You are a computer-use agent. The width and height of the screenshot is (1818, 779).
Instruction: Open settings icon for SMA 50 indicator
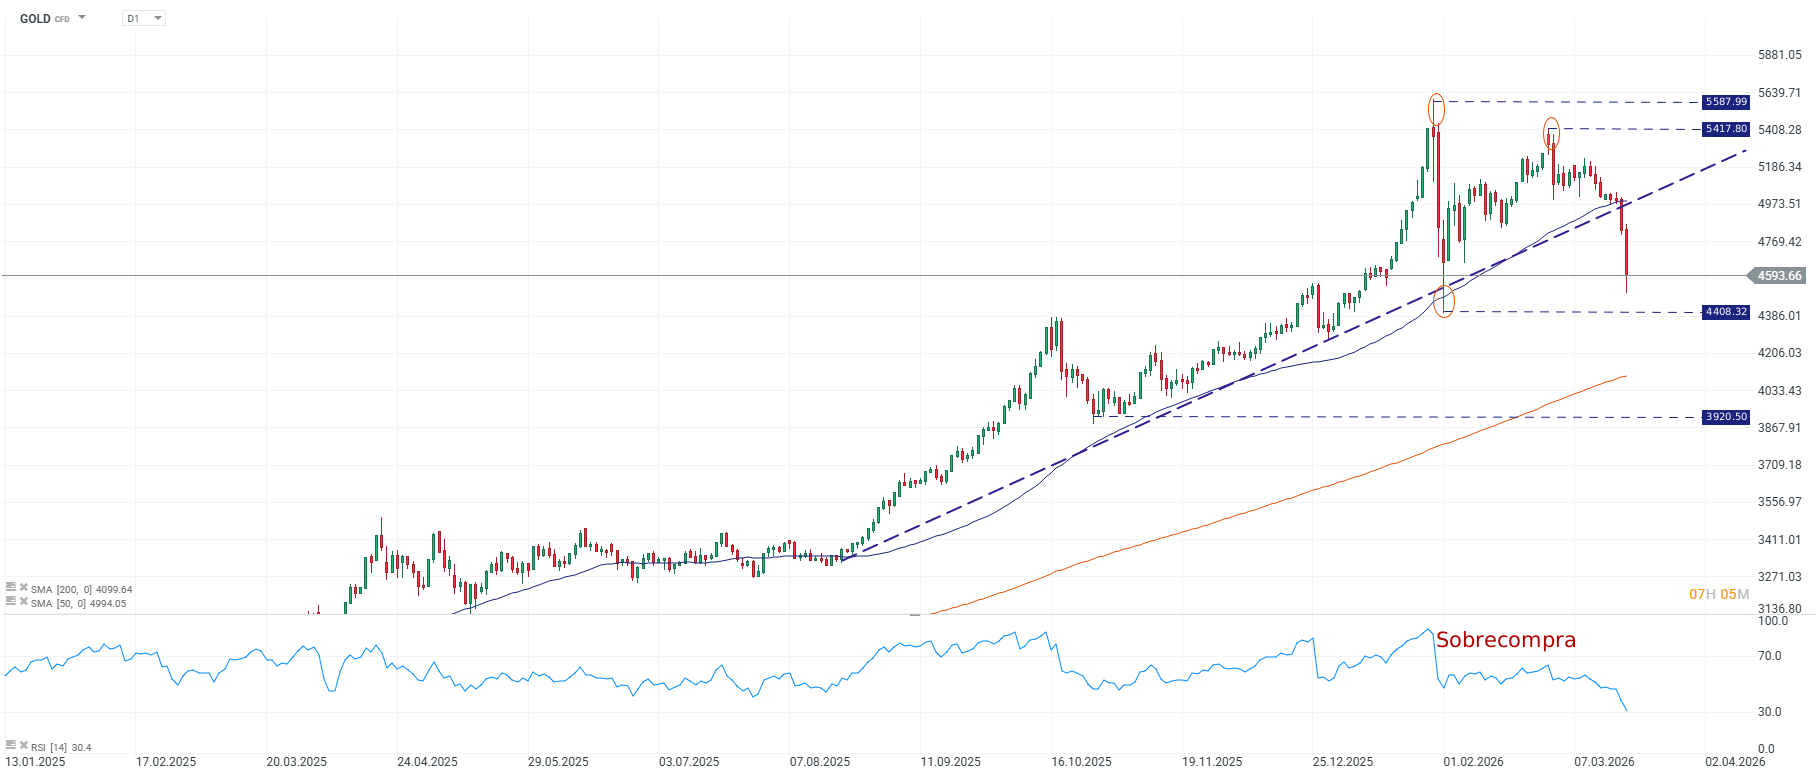point(11,602)
